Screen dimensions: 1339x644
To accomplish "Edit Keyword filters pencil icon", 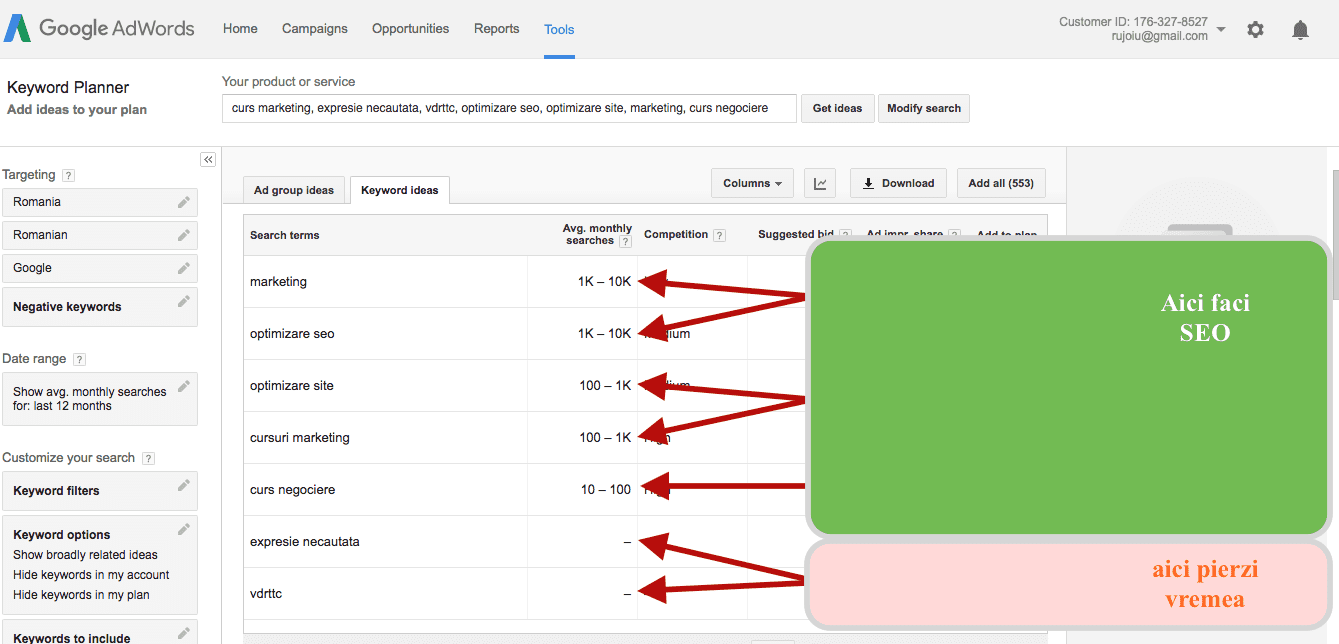I will [184, 485].
